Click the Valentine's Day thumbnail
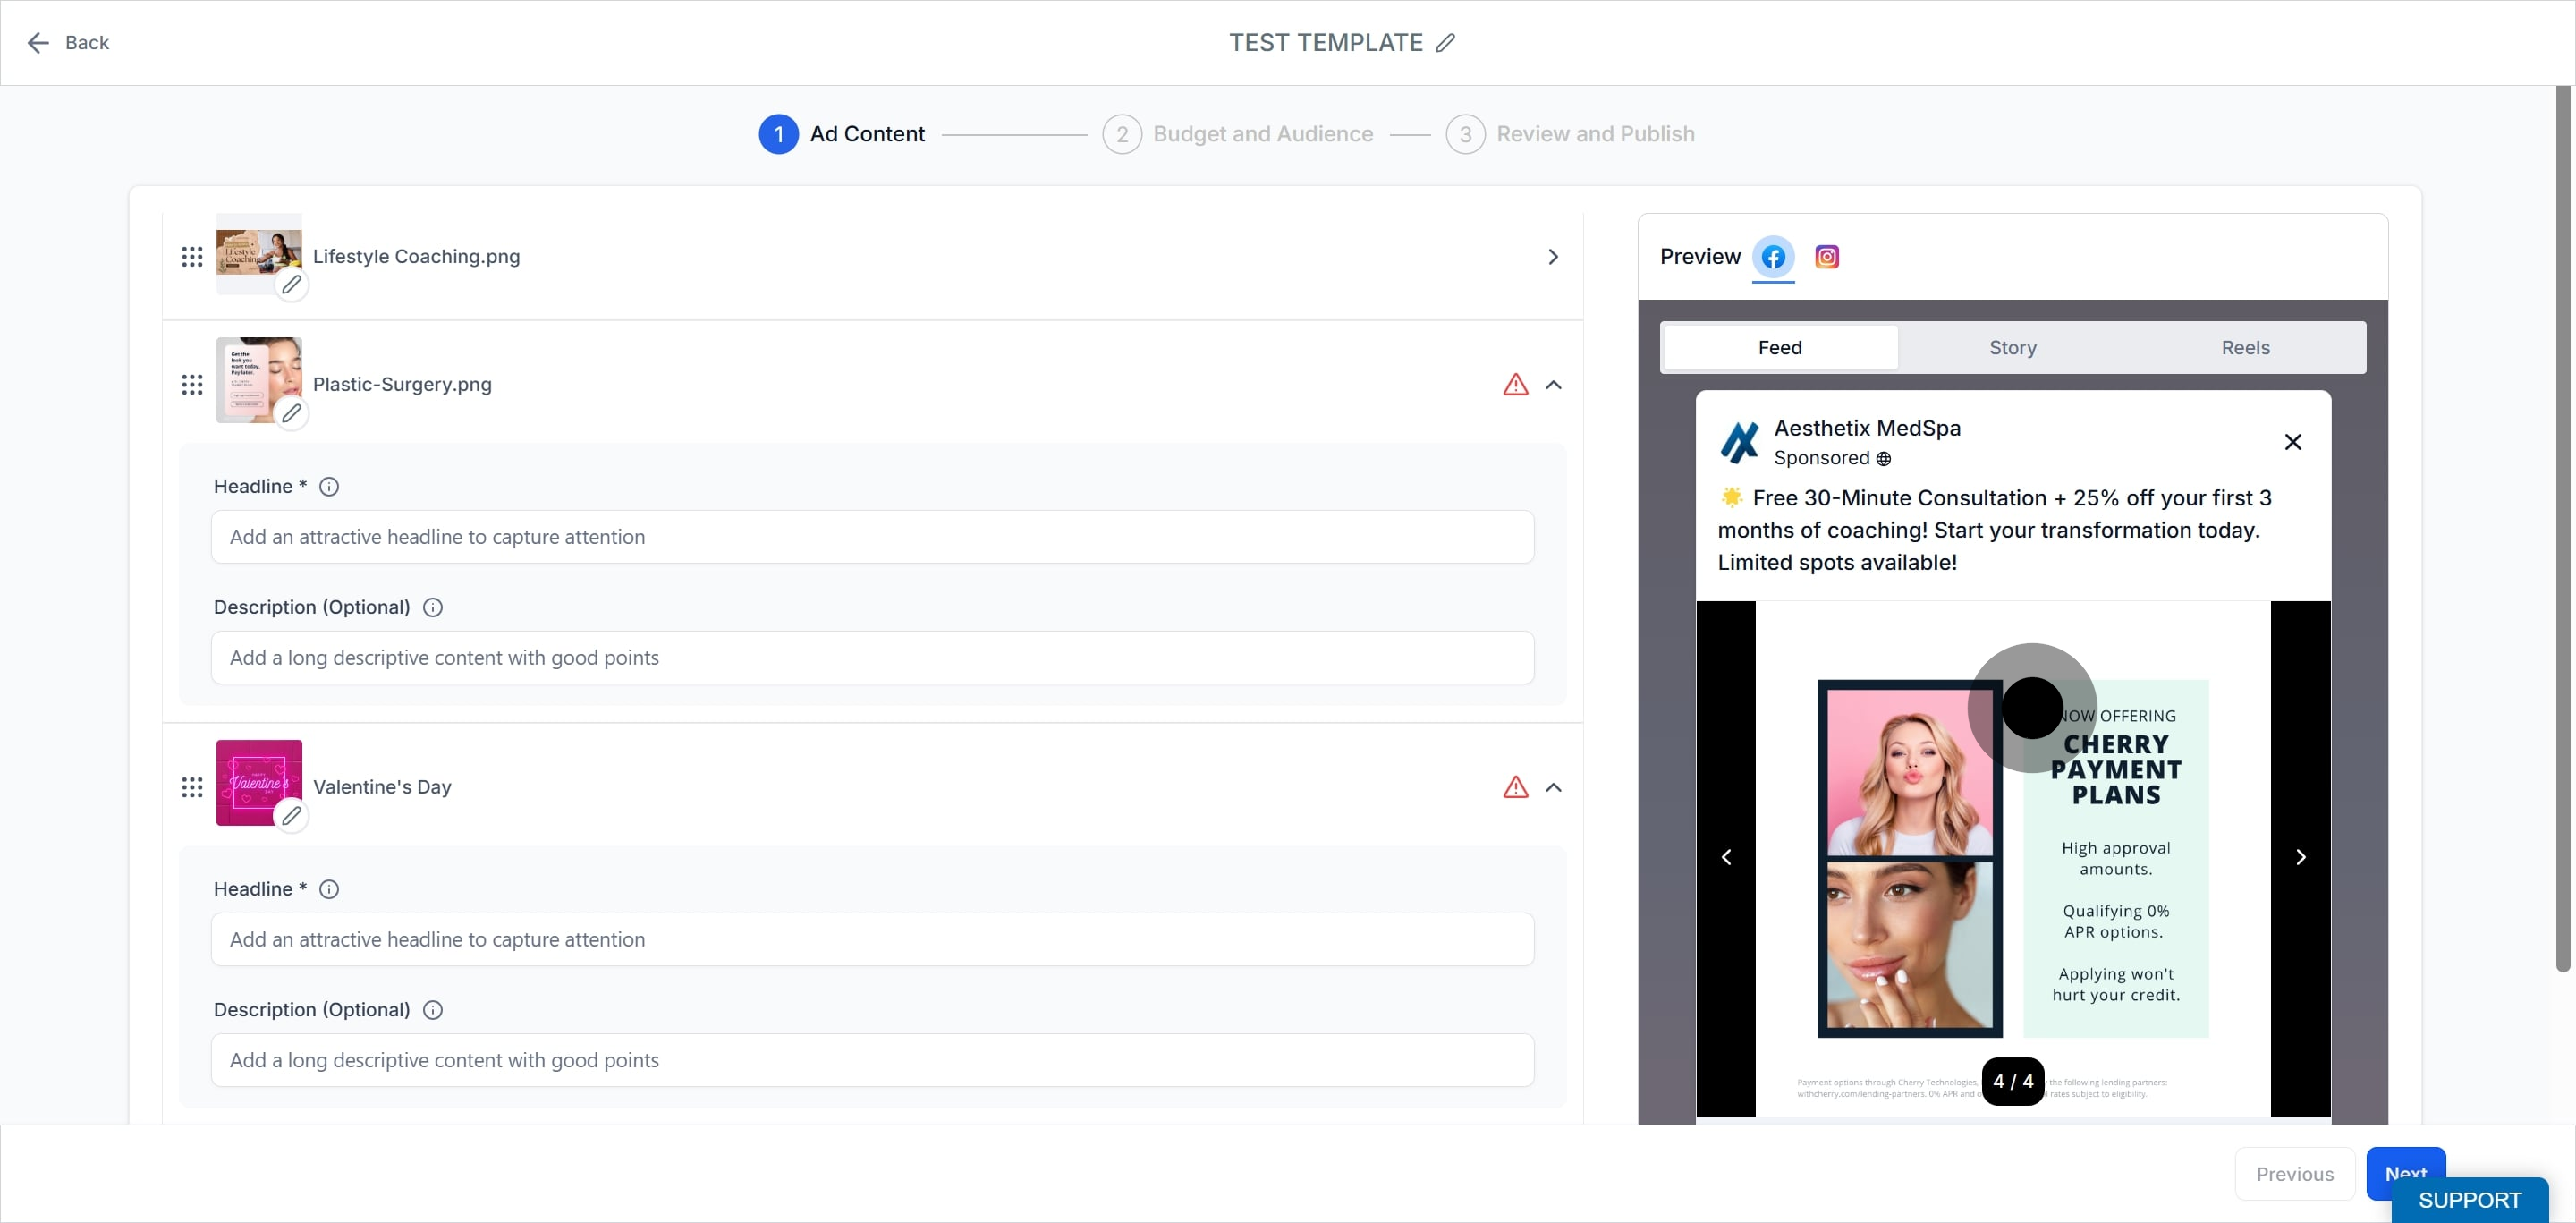2576x1223 pixels. [x=259, y=783]
